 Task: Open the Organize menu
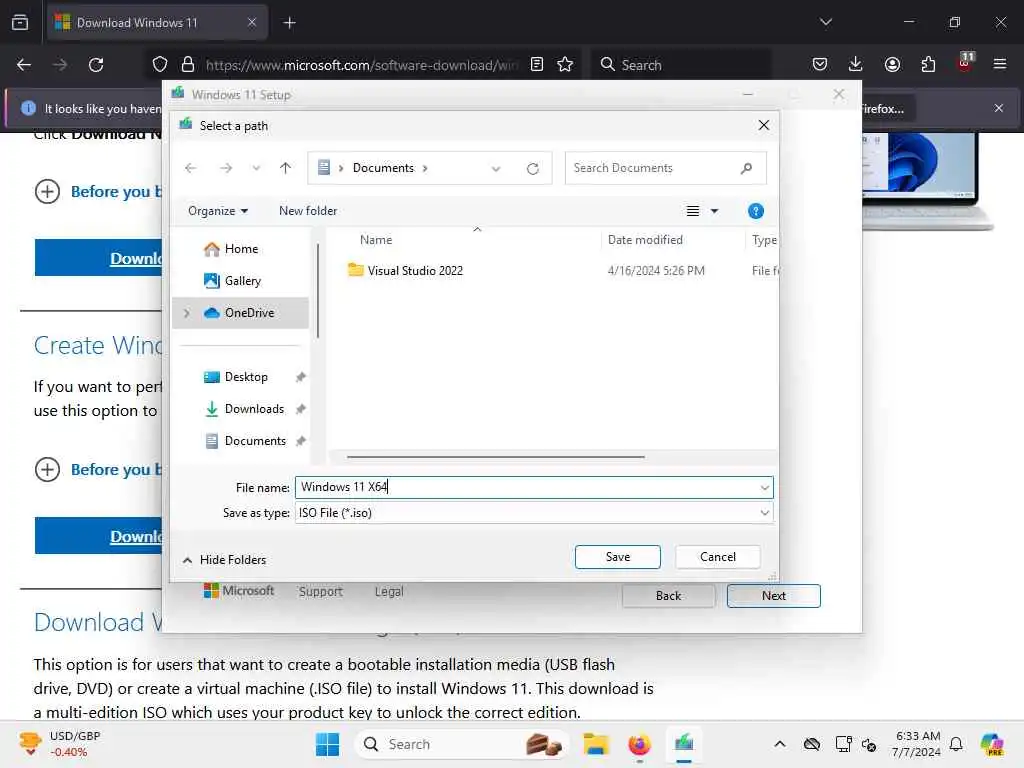(x=218, y=211)
